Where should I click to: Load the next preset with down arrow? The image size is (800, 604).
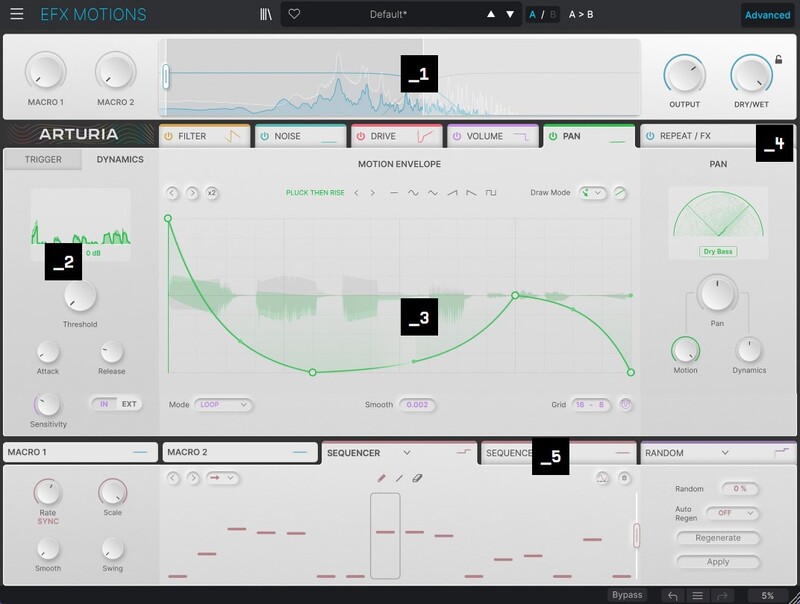[510, 14]
